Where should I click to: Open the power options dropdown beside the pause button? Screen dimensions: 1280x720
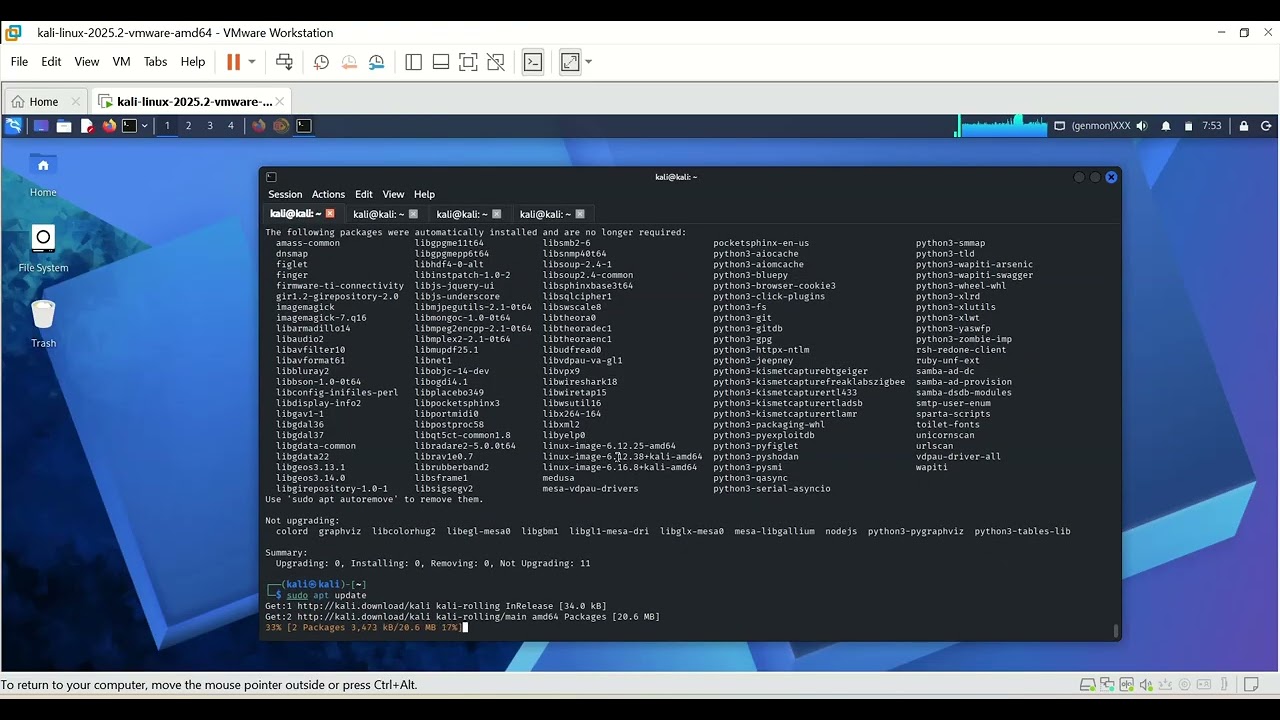click(252, 62)
